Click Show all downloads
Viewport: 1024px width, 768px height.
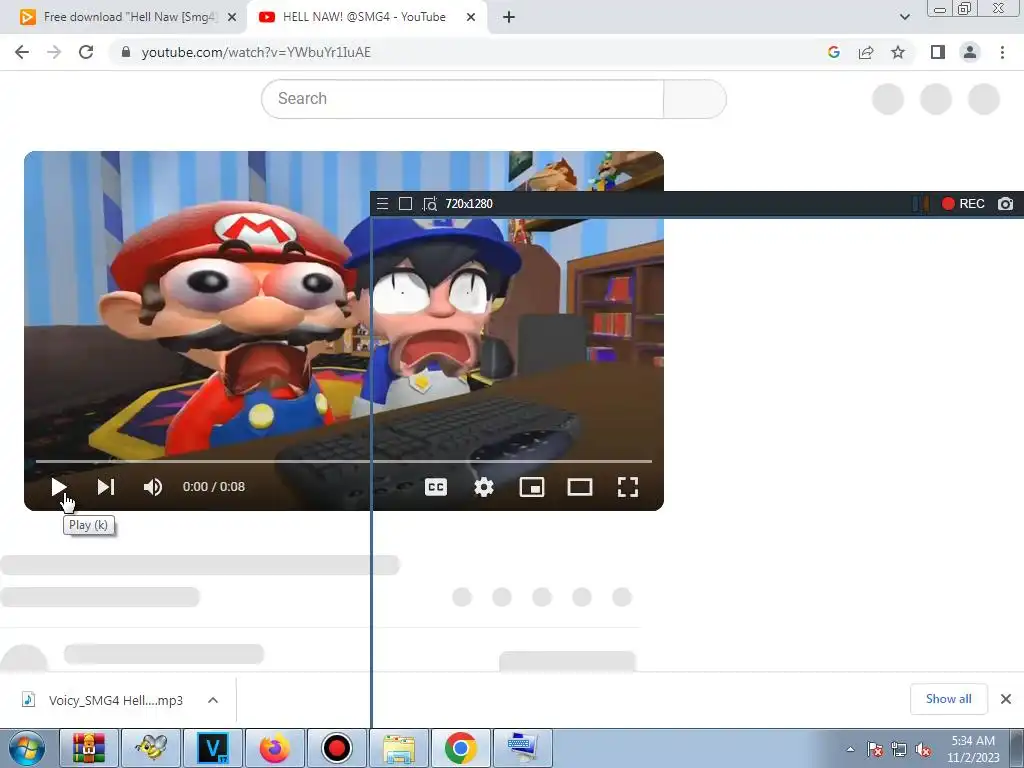pyautogui.click(x=948, y=699)
